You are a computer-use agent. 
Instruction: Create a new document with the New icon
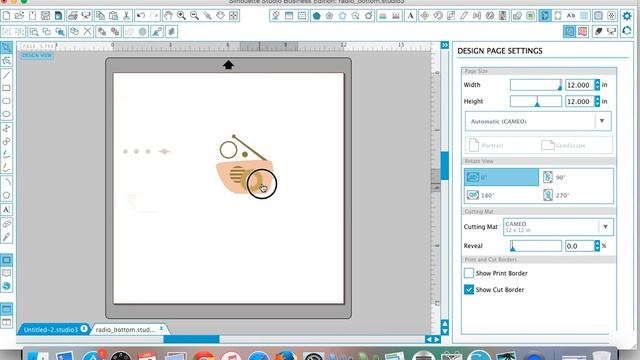pyautogui.click(x=7, y=16)
